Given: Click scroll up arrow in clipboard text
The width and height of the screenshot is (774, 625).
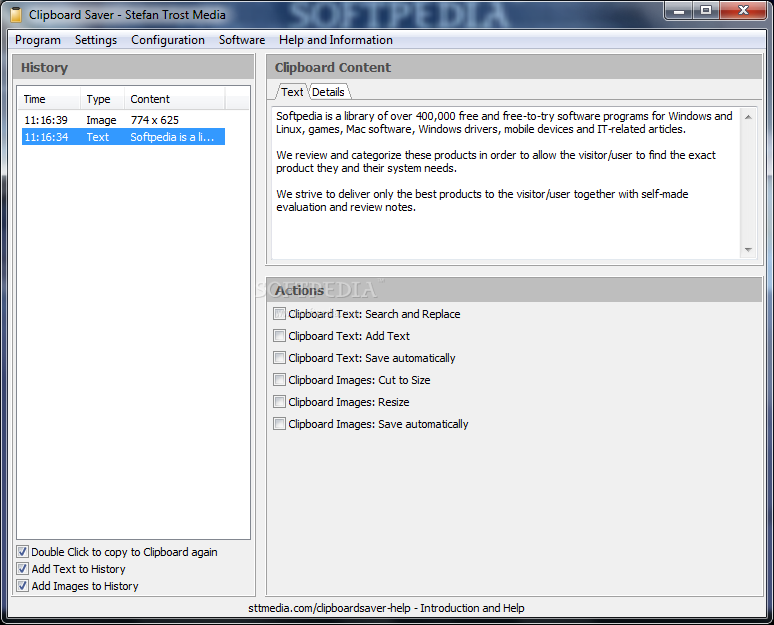Looking at the screenshot, I should tap(748, 117).
